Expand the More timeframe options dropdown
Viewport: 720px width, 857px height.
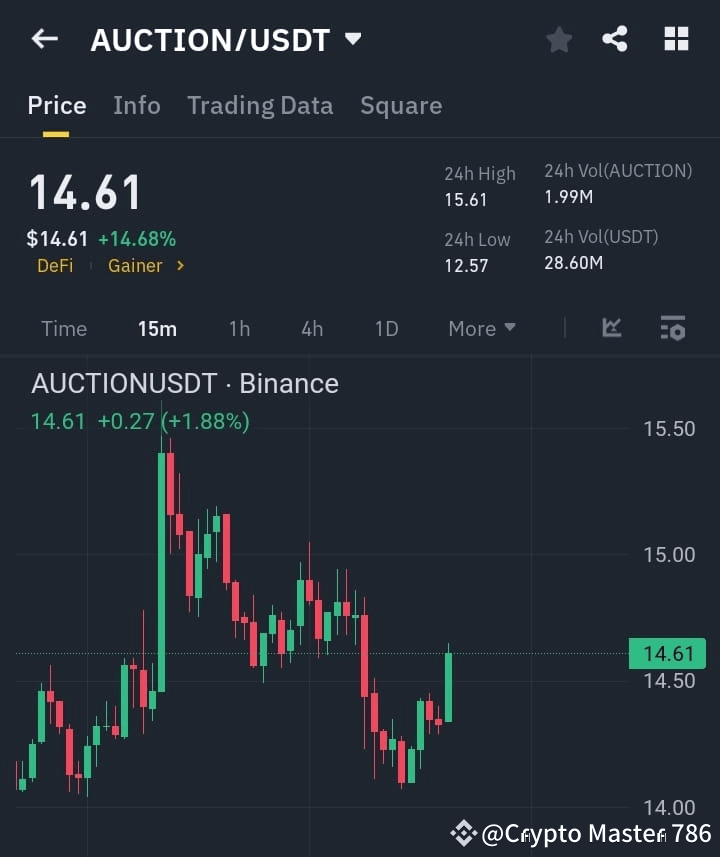coord(481,328)
